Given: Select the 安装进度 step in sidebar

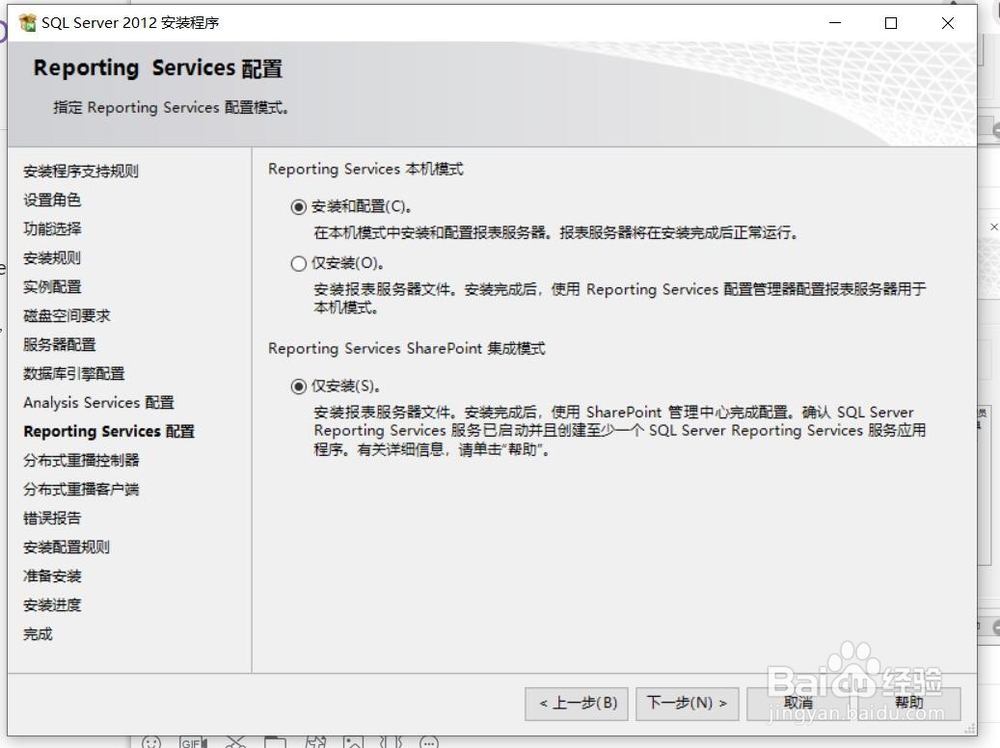Looking at the screenshot, I should [52, 605].
